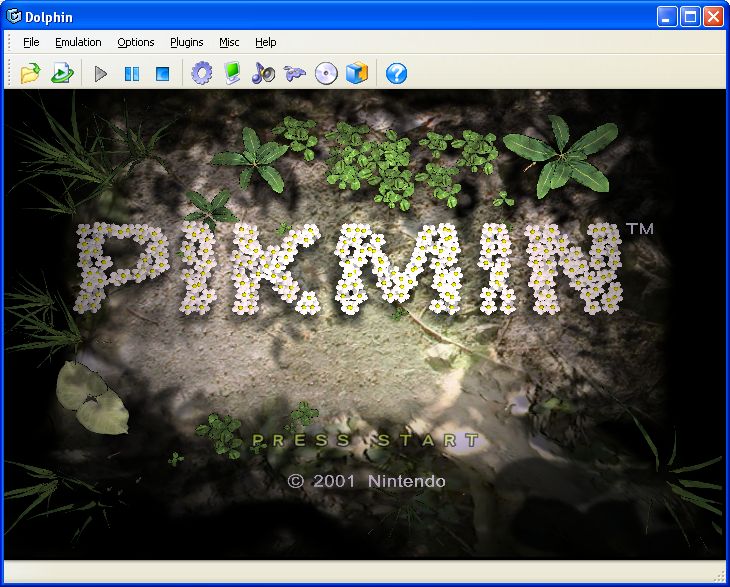730x587 pixels.
Task: Click the Dolphin window title text
Action: click(x=49, y=17)
